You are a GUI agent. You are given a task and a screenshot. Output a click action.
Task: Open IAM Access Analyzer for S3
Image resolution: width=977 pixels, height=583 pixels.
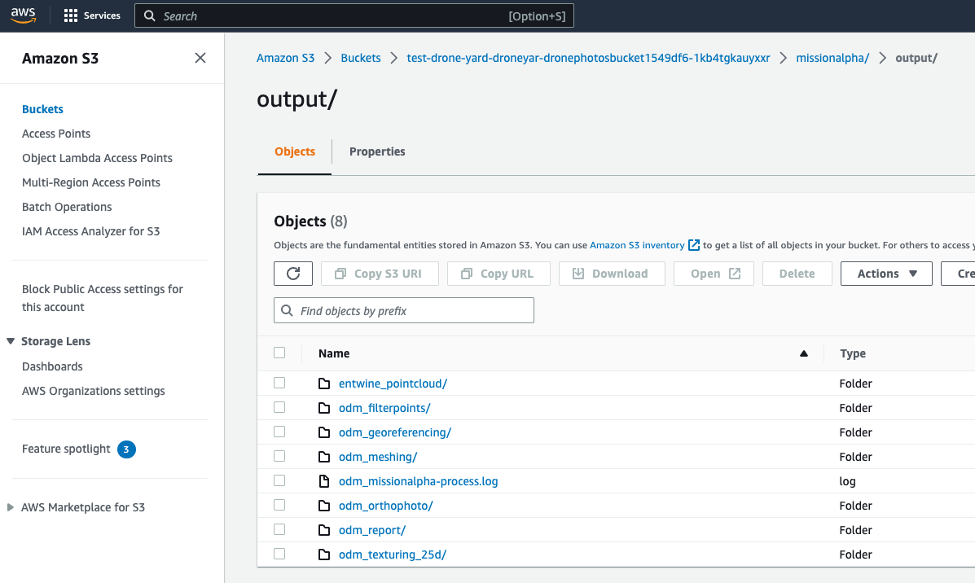pos(91,231)
